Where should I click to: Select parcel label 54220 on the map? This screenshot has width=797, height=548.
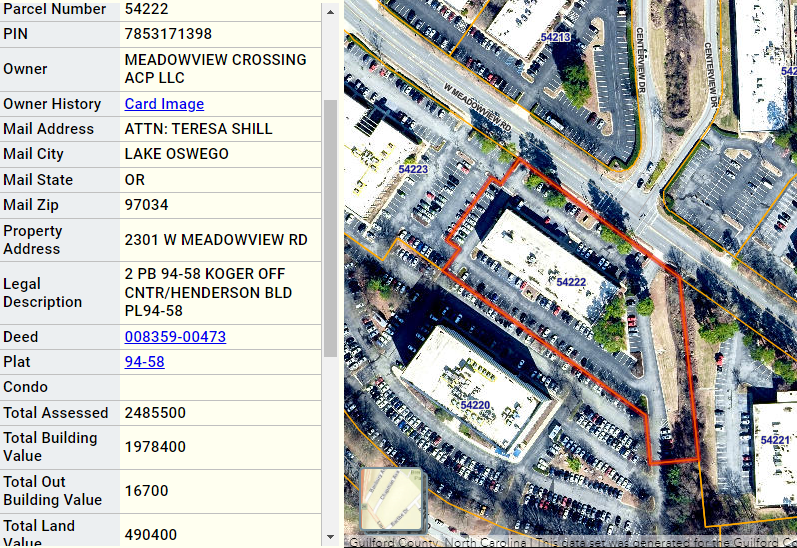[x=474, y=405]
